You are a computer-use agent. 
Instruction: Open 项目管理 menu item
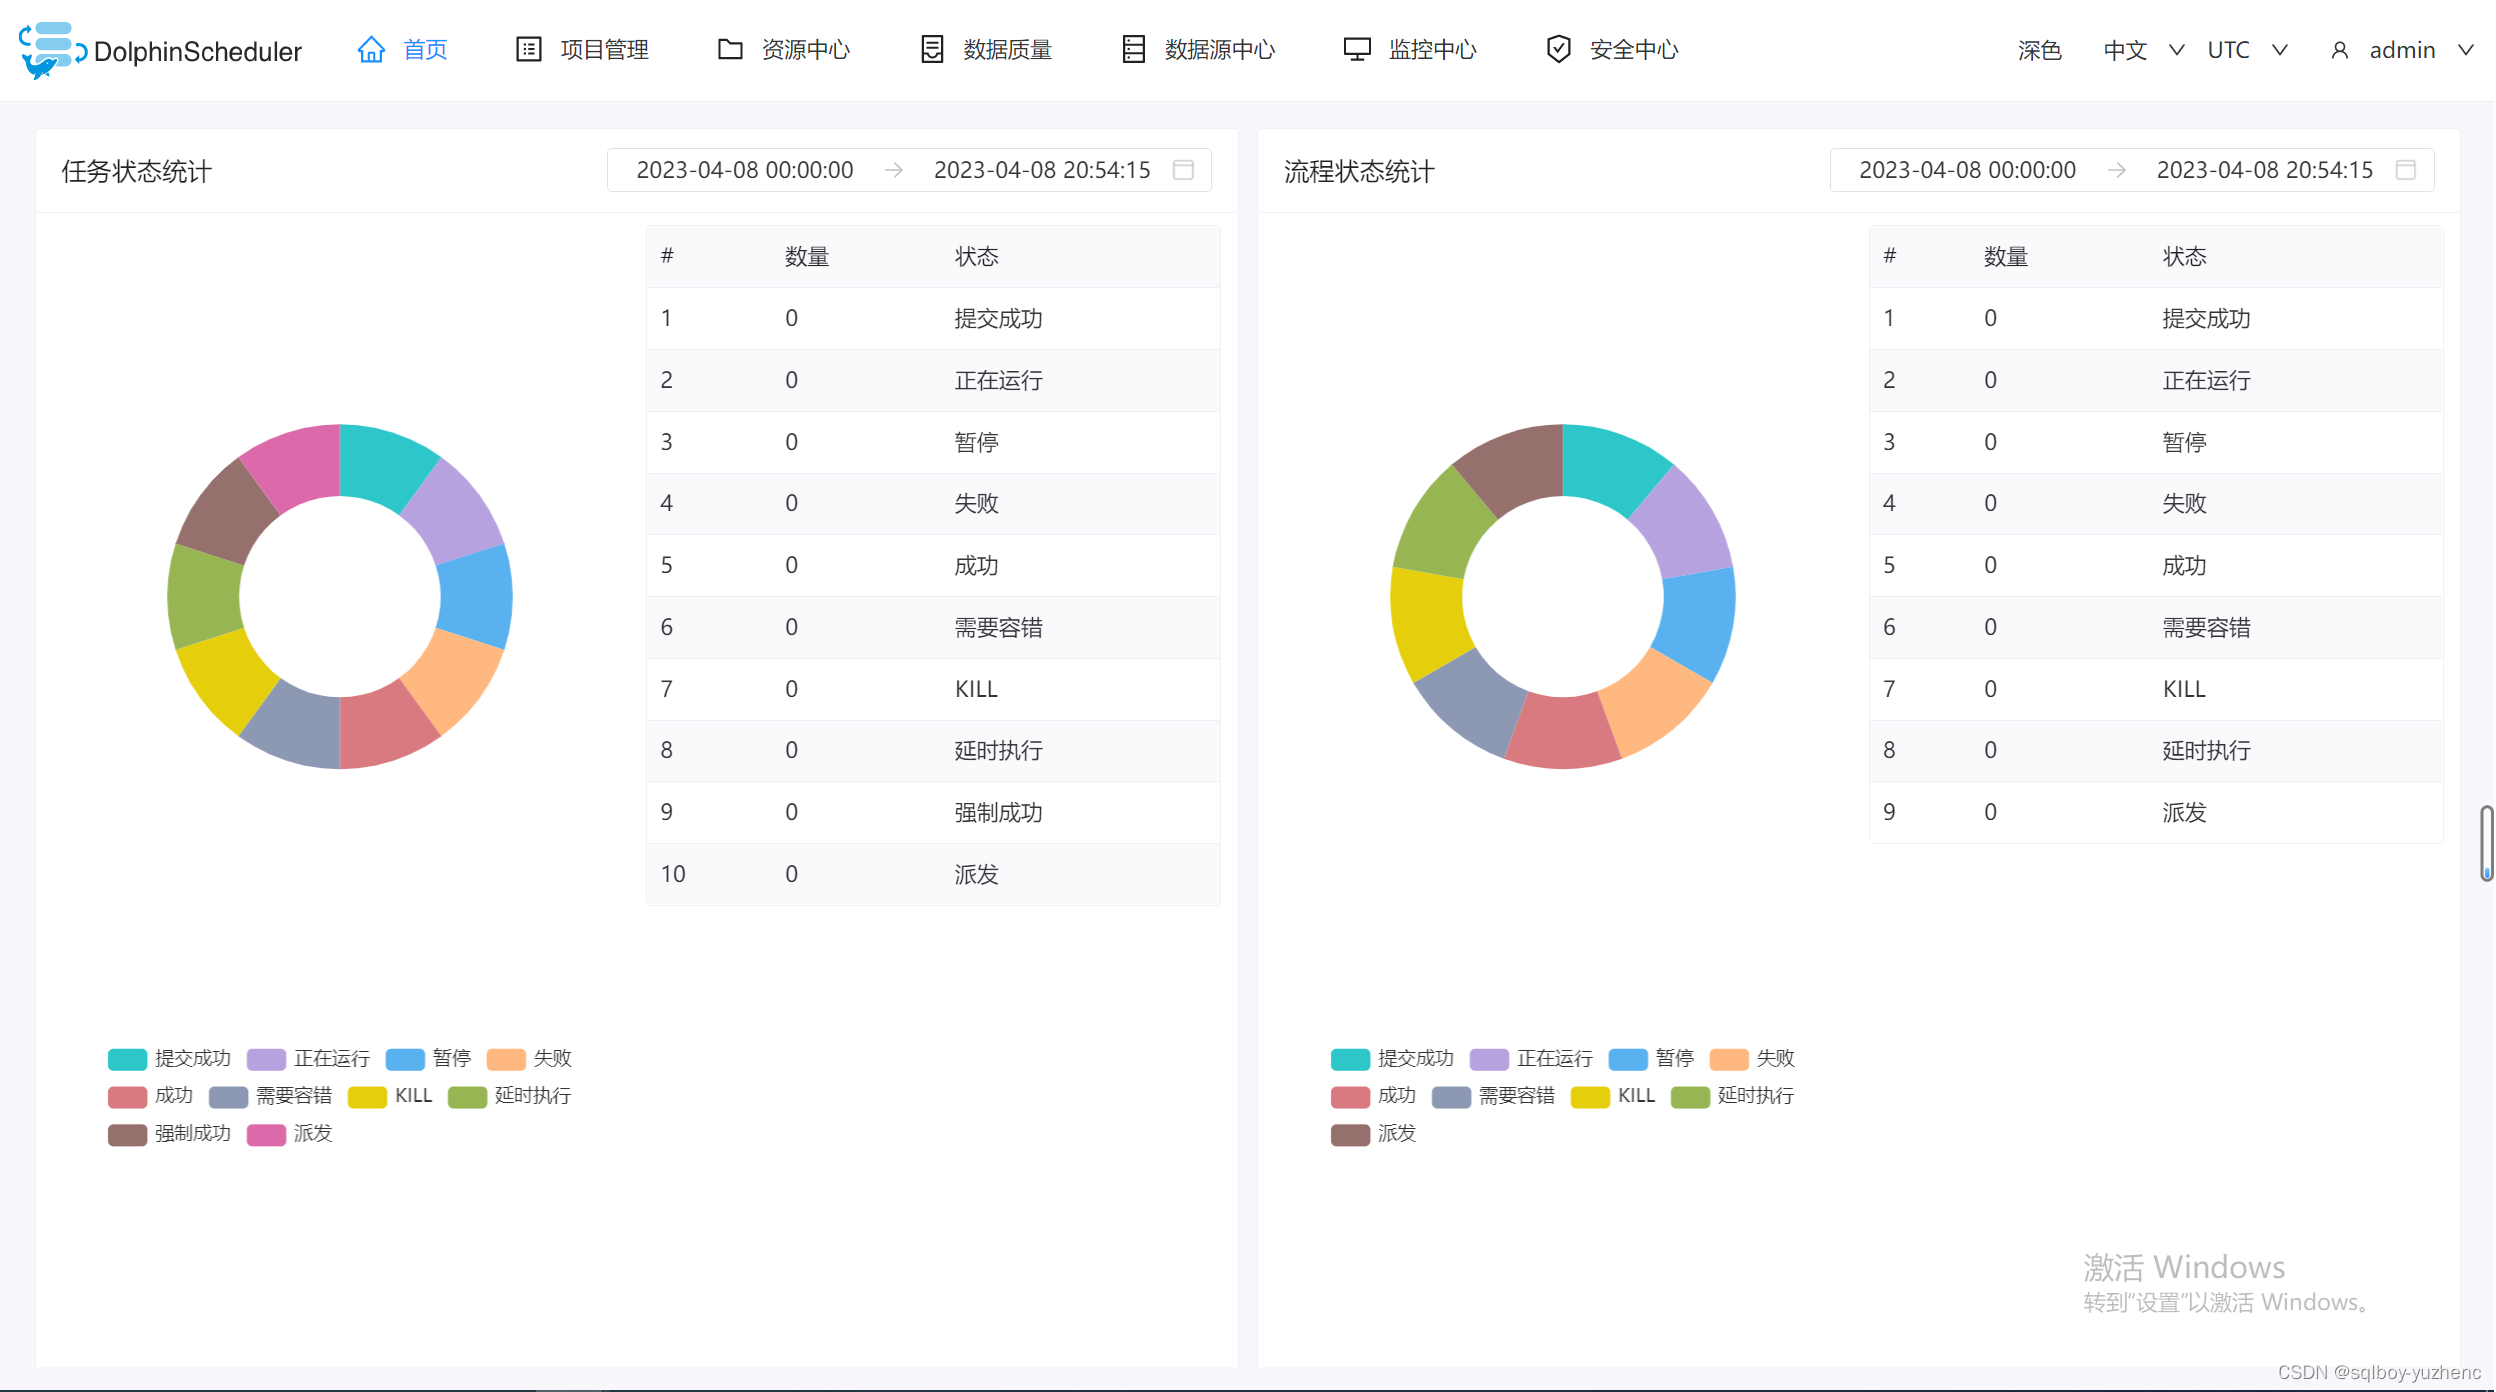point(582,49)
